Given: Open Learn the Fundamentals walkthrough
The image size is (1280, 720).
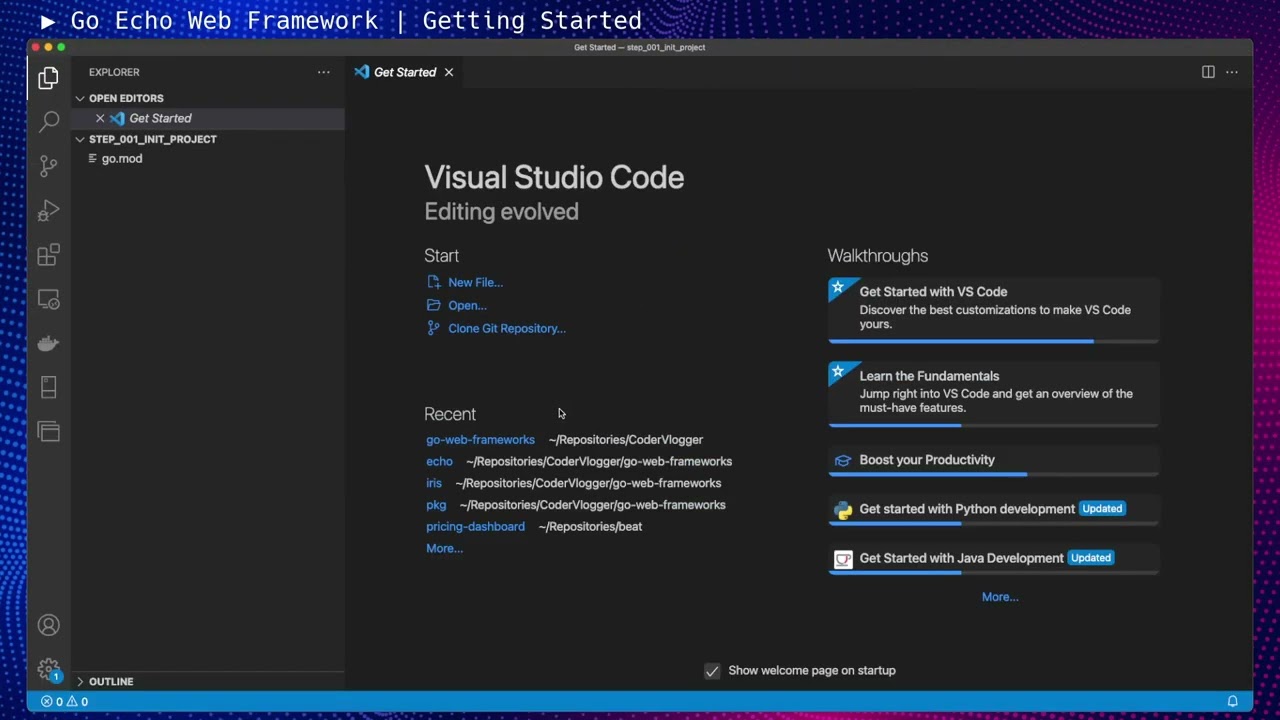Looking at the screenshot, I should pyautogui.click(x=993, y=394).
